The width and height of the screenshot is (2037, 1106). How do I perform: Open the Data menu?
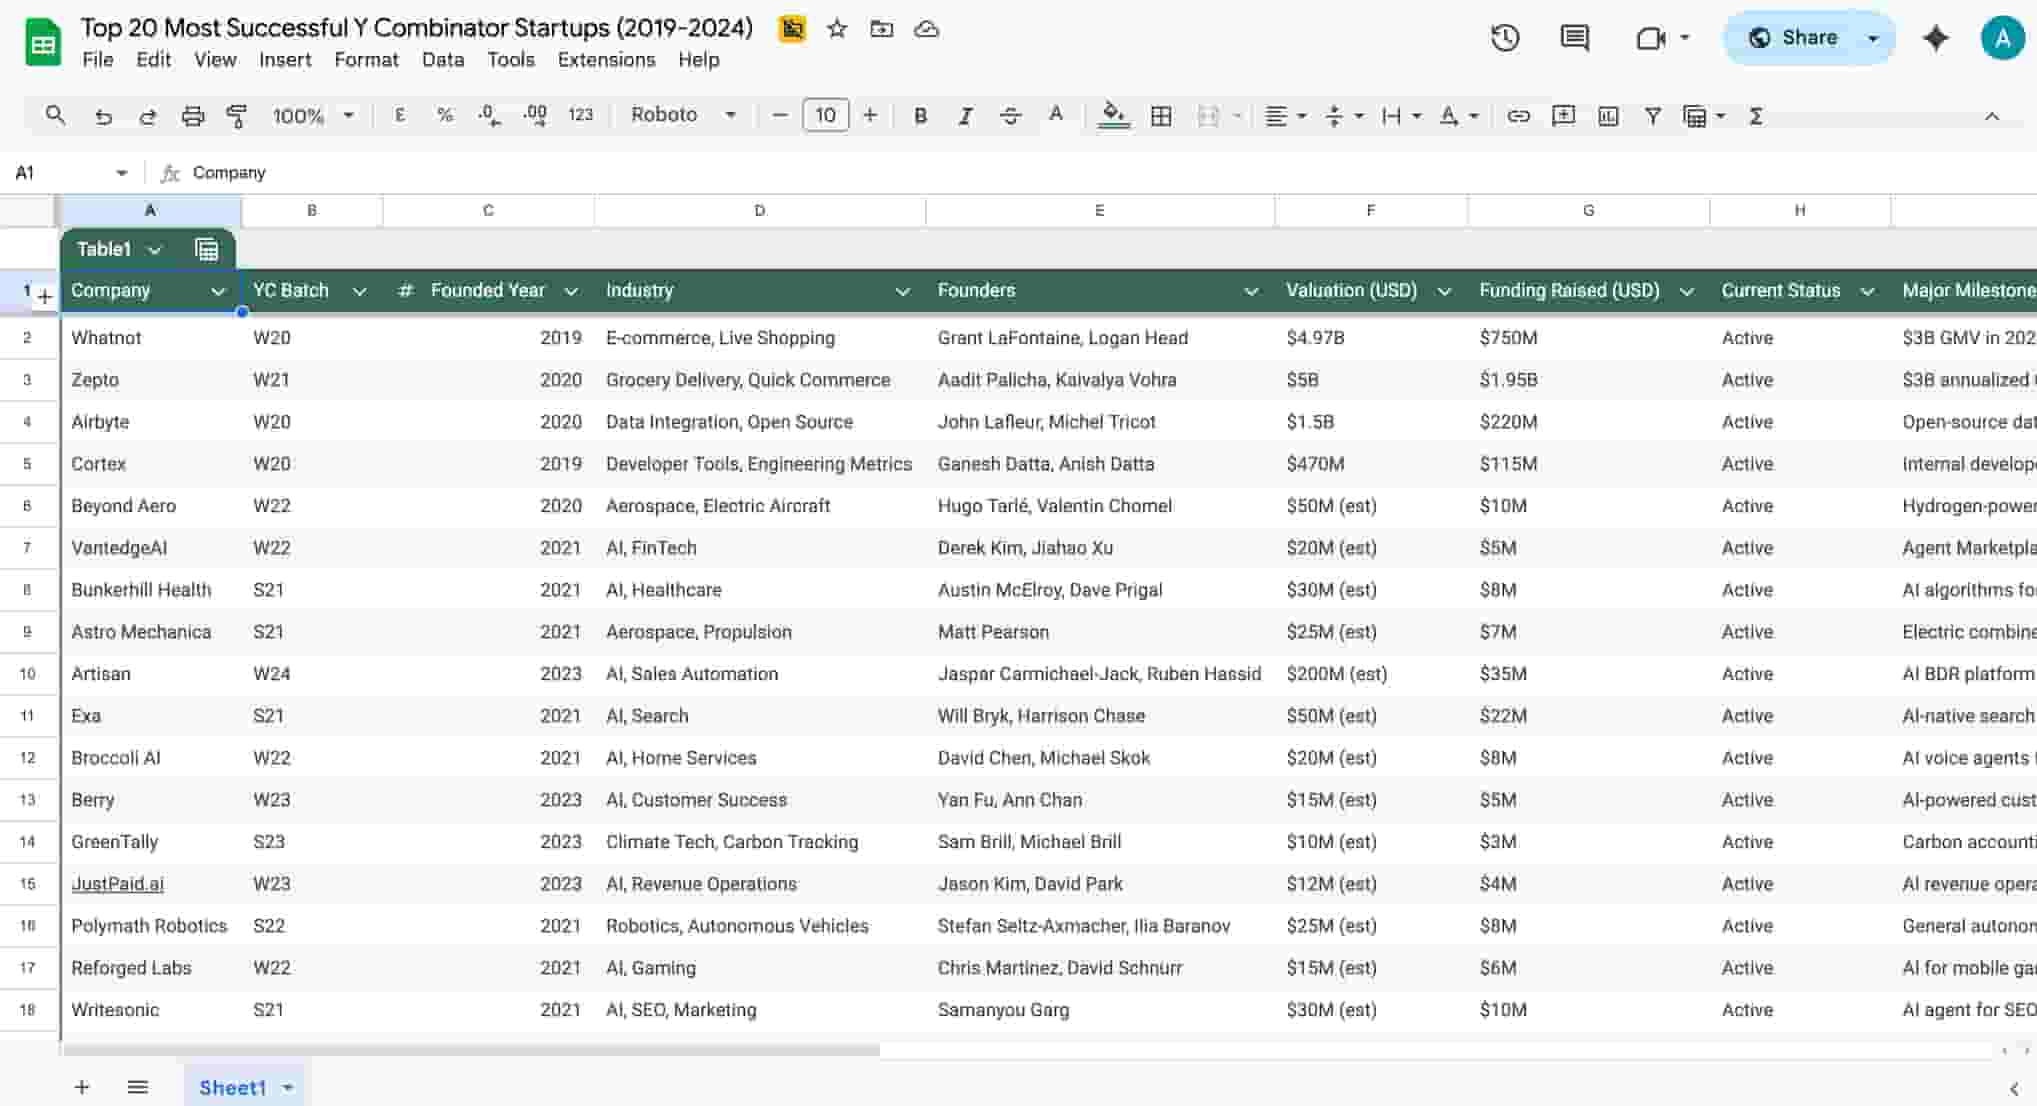(443, 60)
